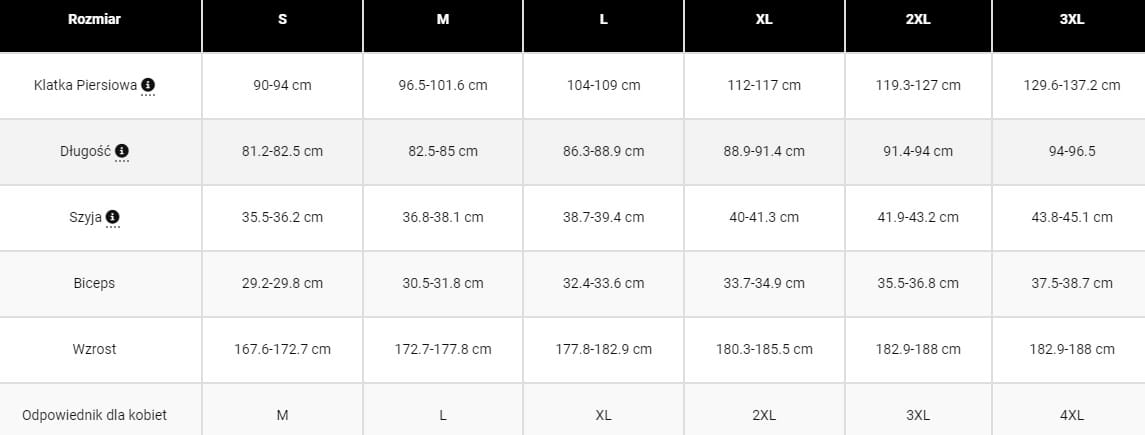Image resolution: width=1145 pixels, height=435 pixels.
Task: Click the Klatka Piersiowa row label
Action: 85,85
